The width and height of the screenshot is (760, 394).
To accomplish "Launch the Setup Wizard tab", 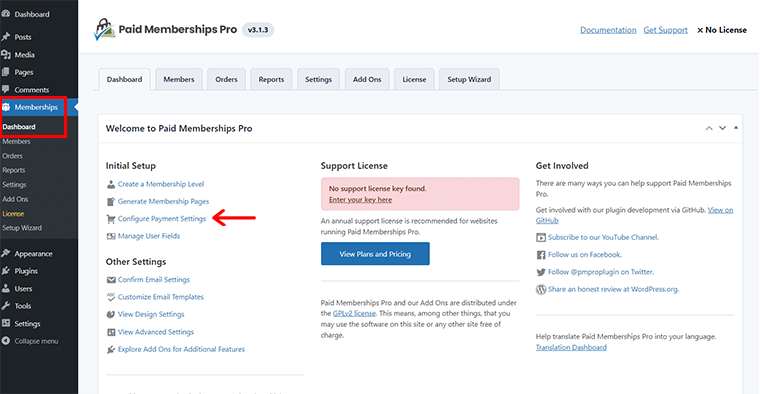I will pos(469,79).
